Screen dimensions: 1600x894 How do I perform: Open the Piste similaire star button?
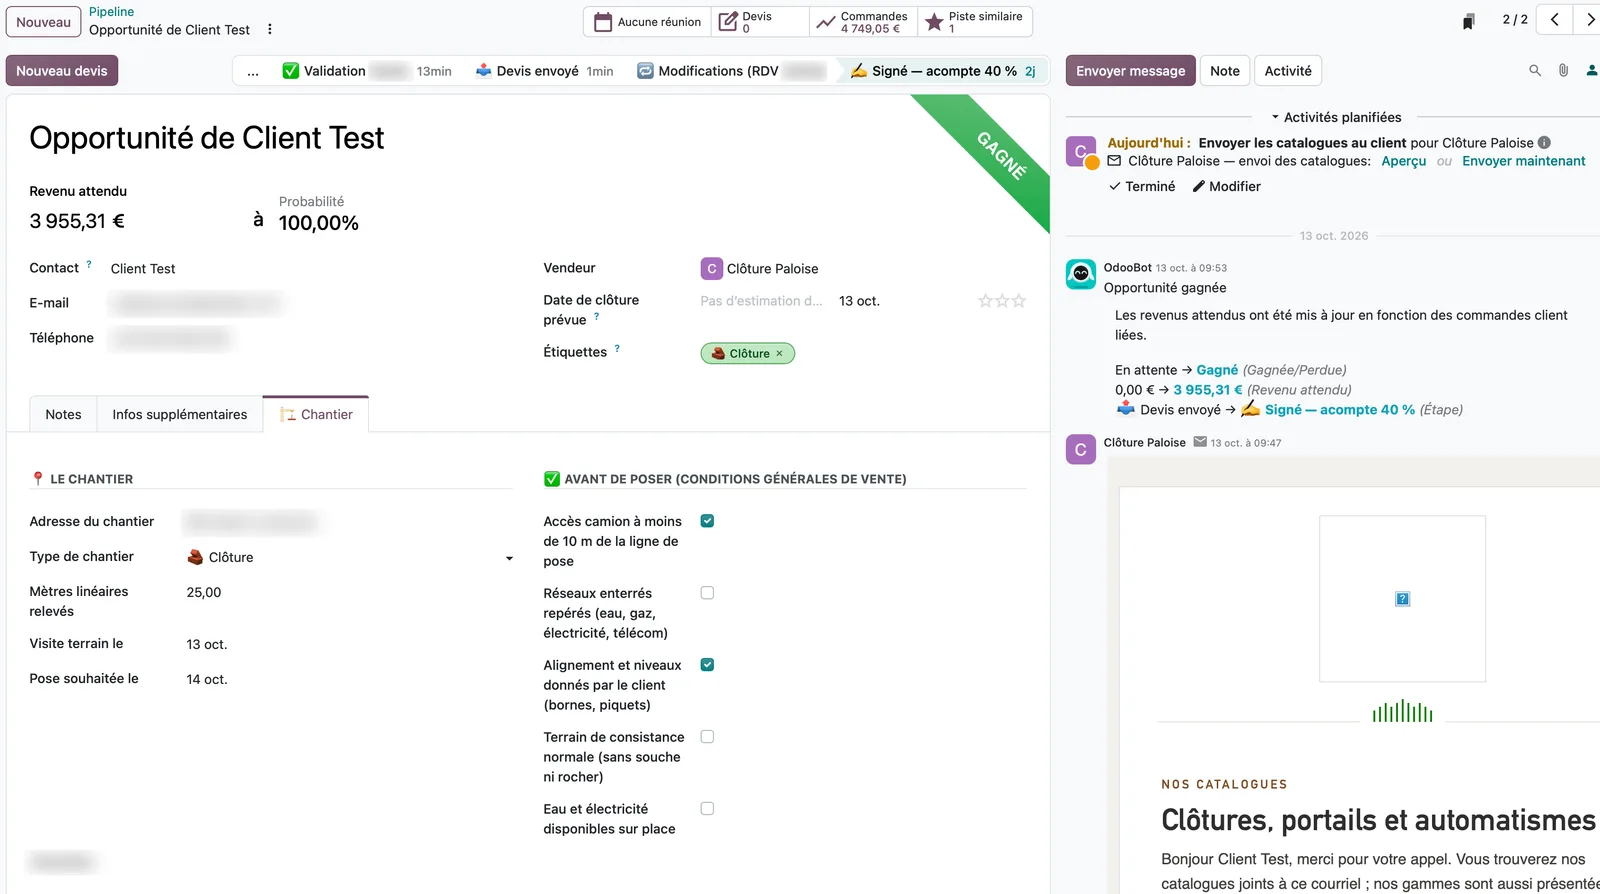point(975,22)
